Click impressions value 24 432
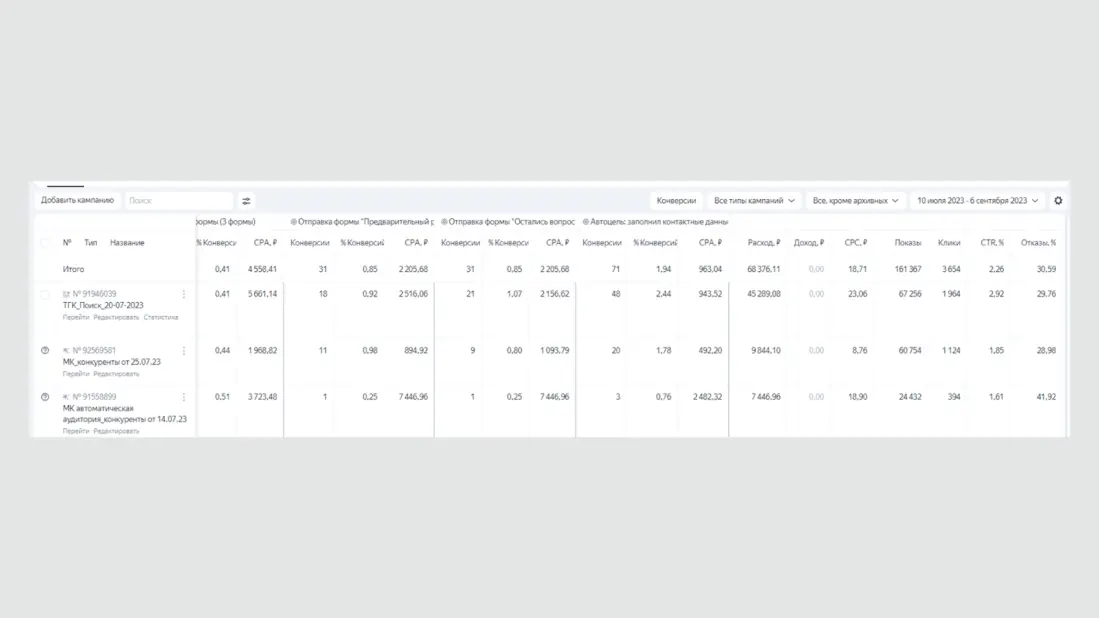Viewport: 1099px width, 618px height. coord(910,397)
